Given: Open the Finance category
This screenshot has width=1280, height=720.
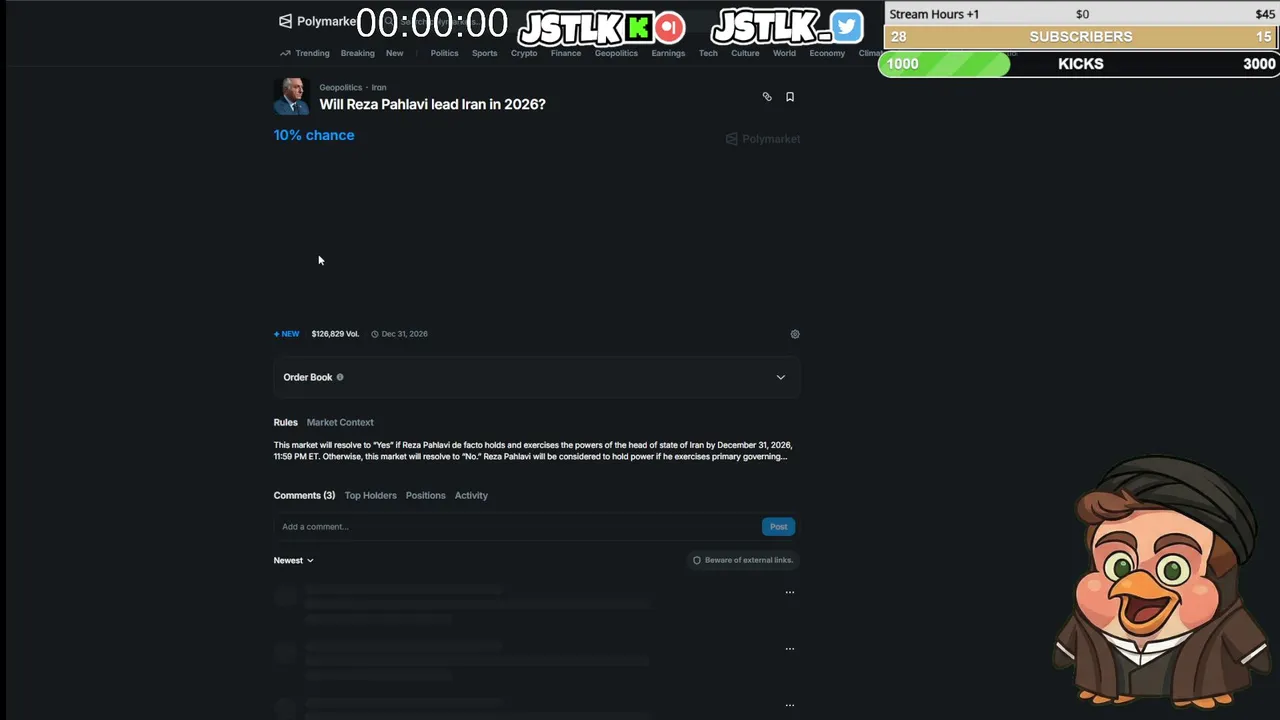Looking at the screenshot, I should [566, 53].
